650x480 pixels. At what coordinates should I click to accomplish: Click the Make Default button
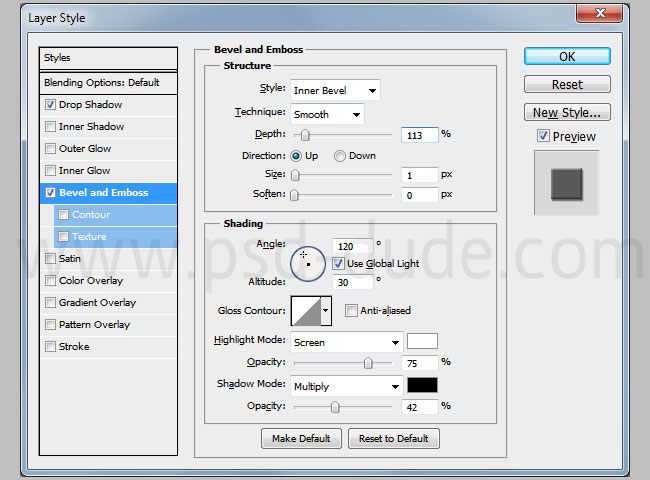[301, 439]
